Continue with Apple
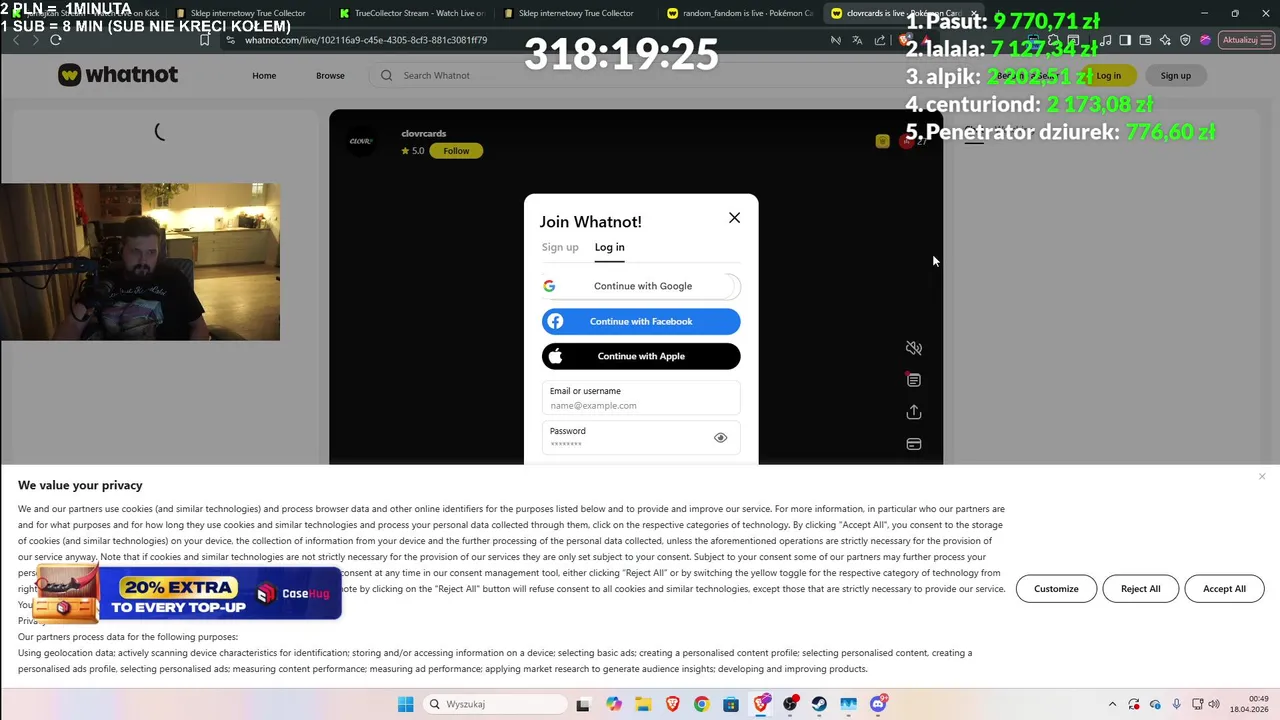Viewport: 1280px width, 720px height. click(641, 356)
